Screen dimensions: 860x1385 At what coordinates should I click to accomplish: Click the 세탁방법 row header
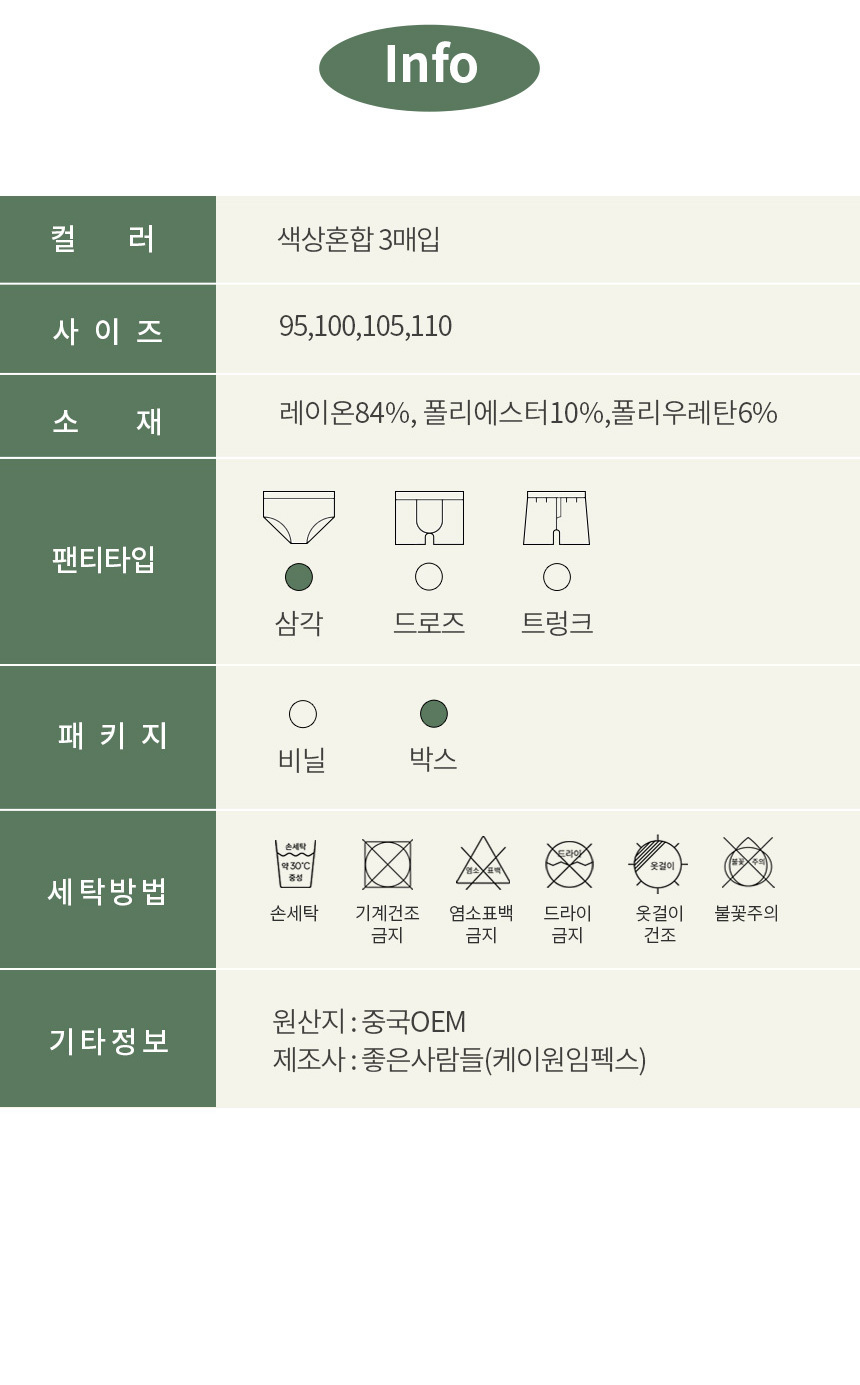(107, 890)
